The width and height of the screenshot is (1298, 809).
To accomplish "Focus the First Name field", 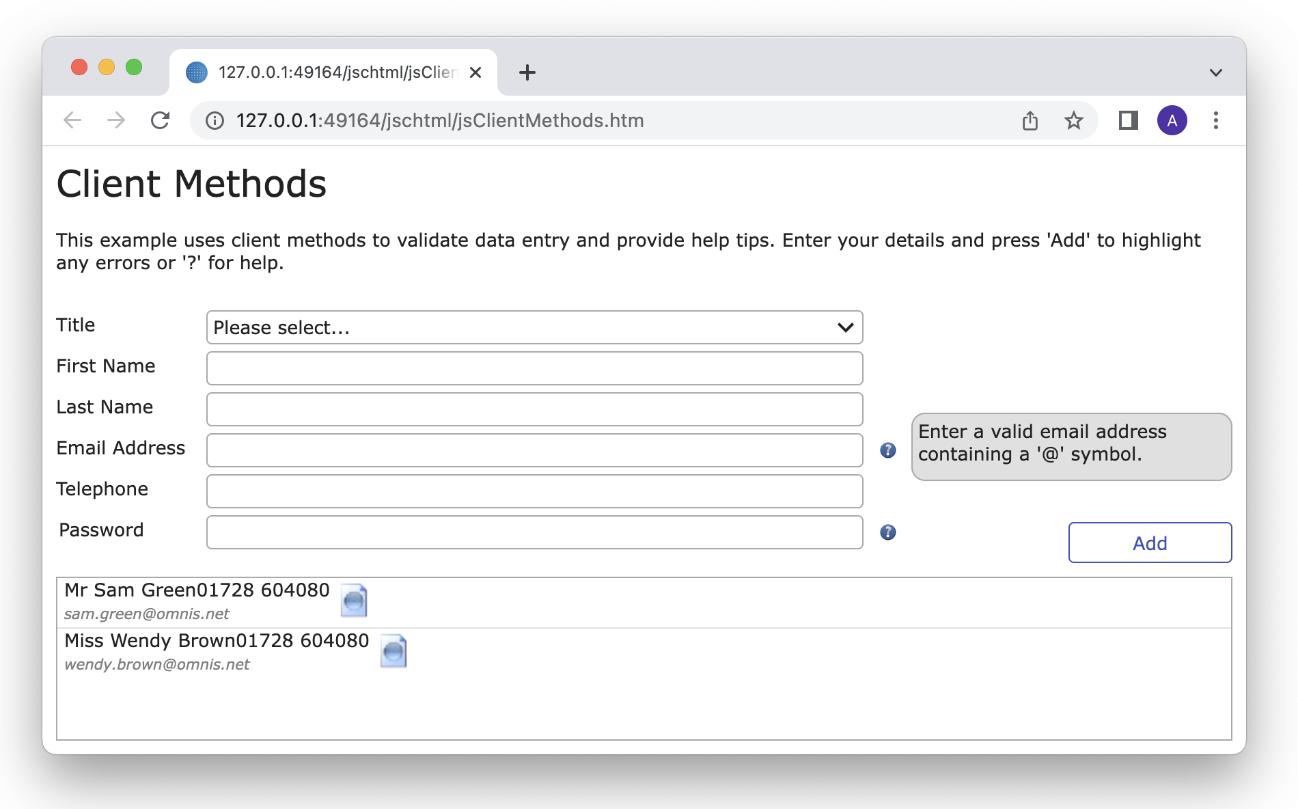I will coord(534,368).
